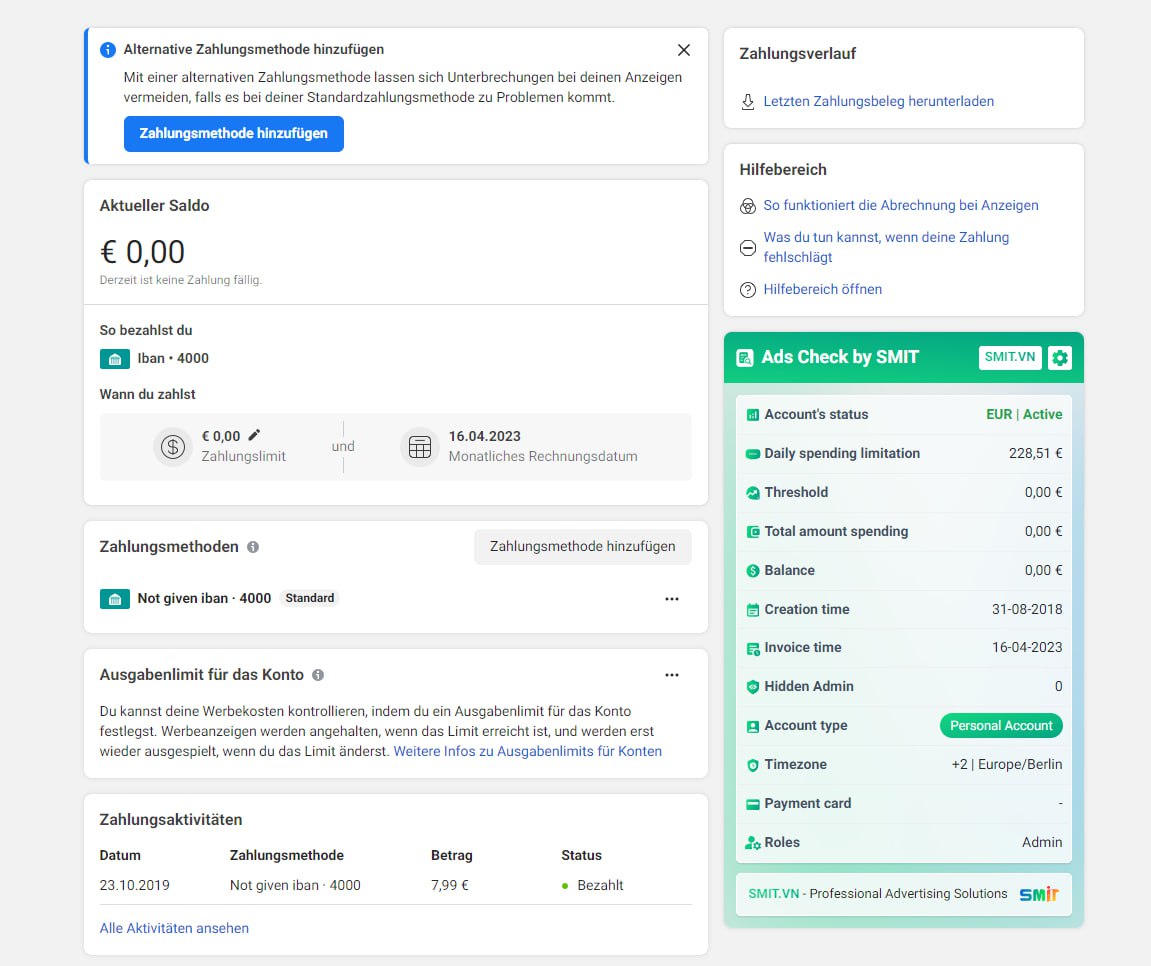Open the Ads Check settings gear
The image size is (1151, 966).
coord(1059,358)
